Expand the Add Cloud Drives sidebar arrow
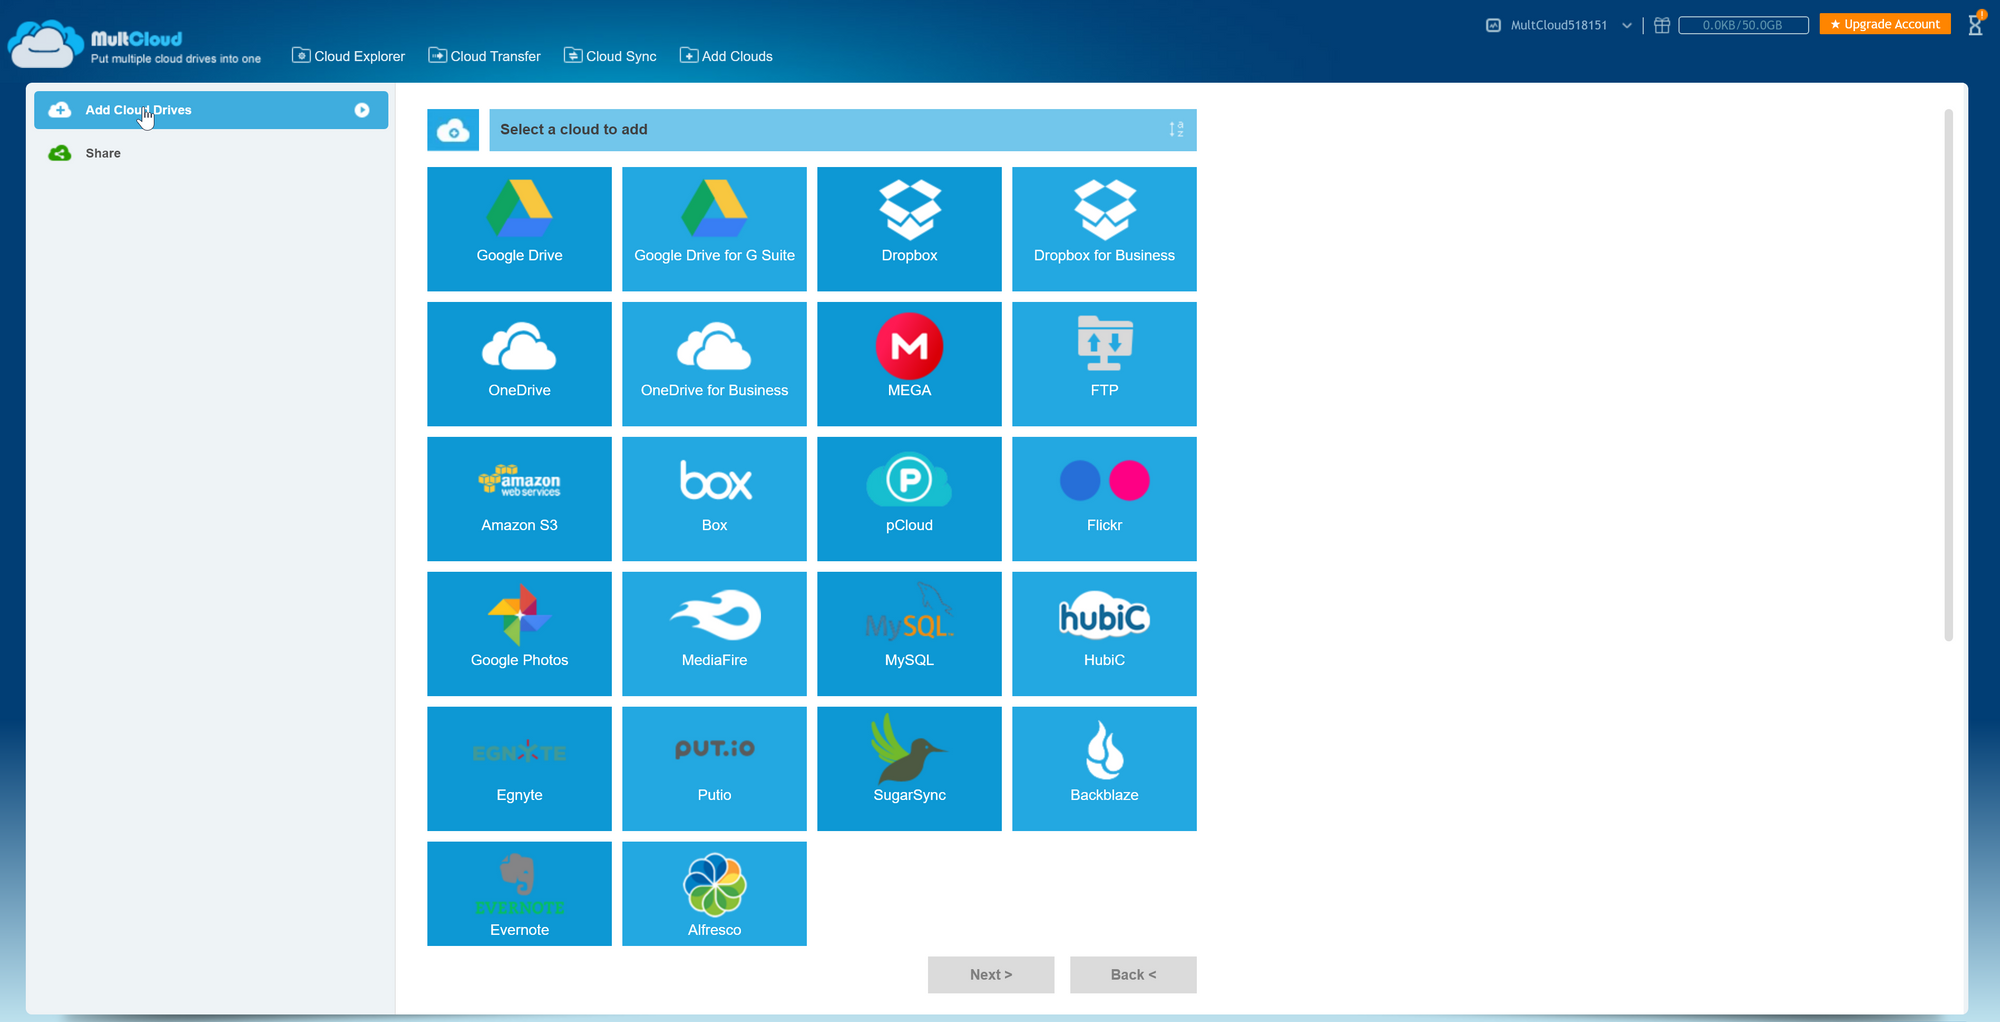Image resolution: width=2000 pixels, height=1022 pixels. (361, 110)
